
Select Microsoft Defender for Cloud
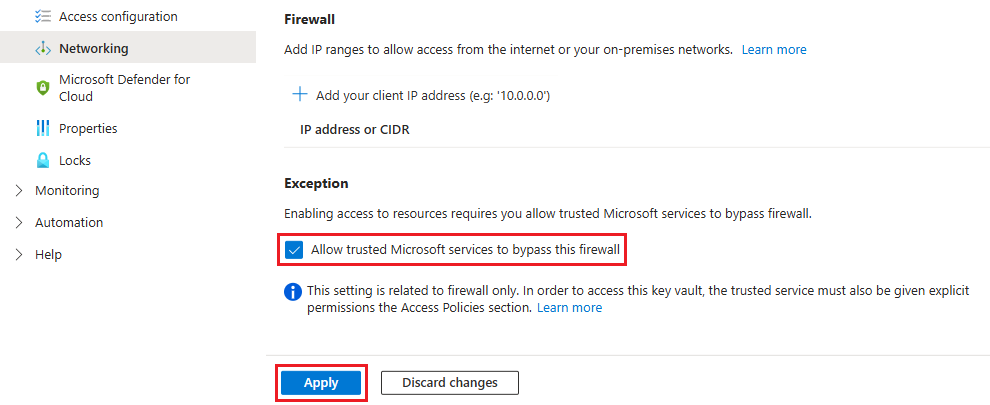coord(124,88)
